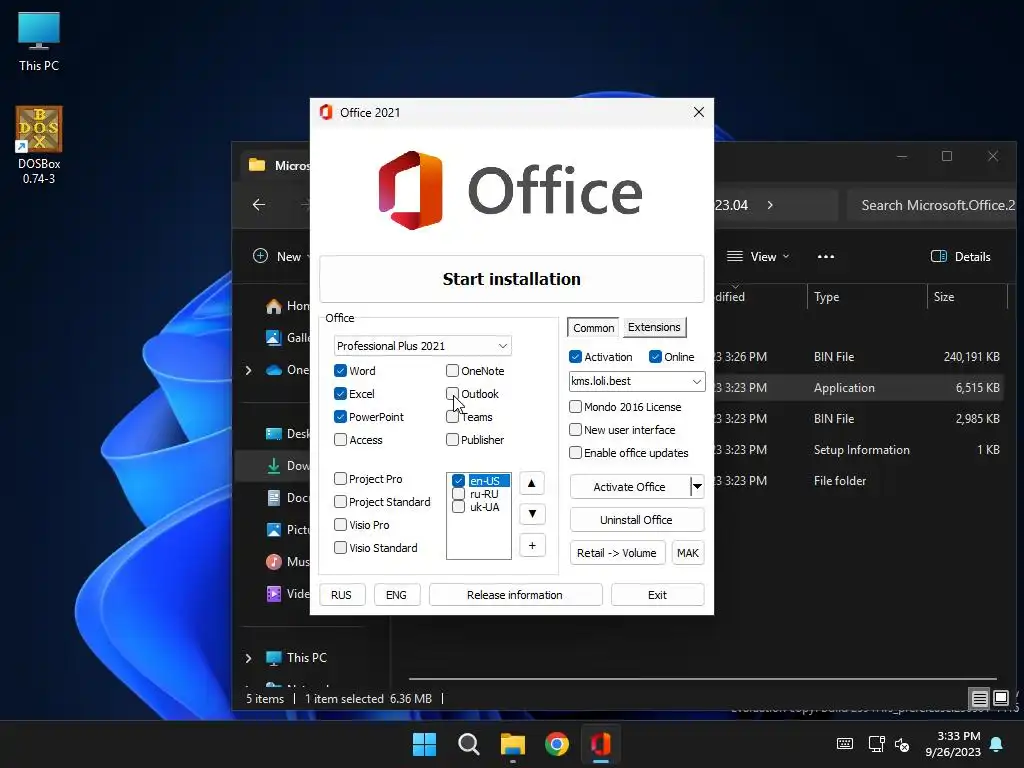Expand the This PC tree node
1024x768 pixels.
[x=248, y=658]
